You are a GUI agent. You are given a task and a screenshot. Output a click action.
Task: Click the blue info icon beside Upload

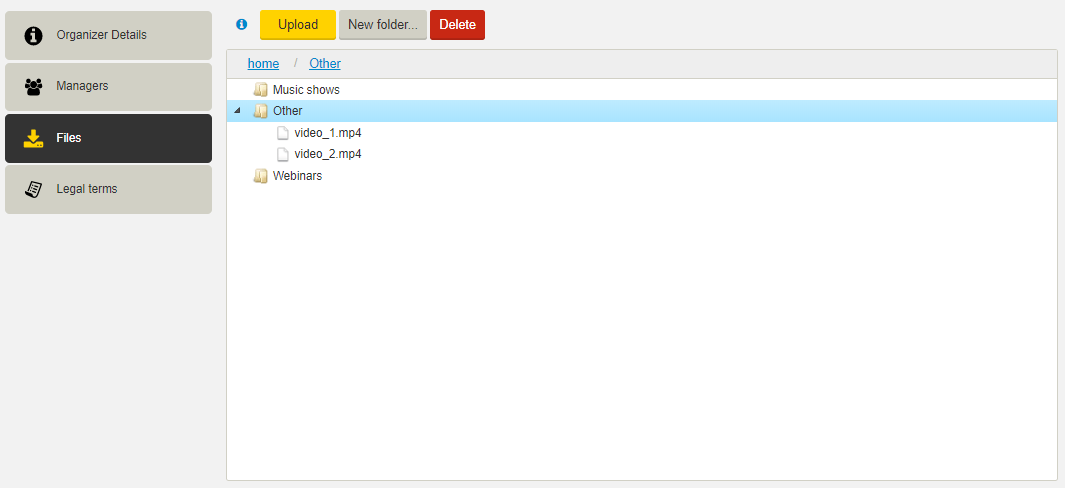point(241,24)
